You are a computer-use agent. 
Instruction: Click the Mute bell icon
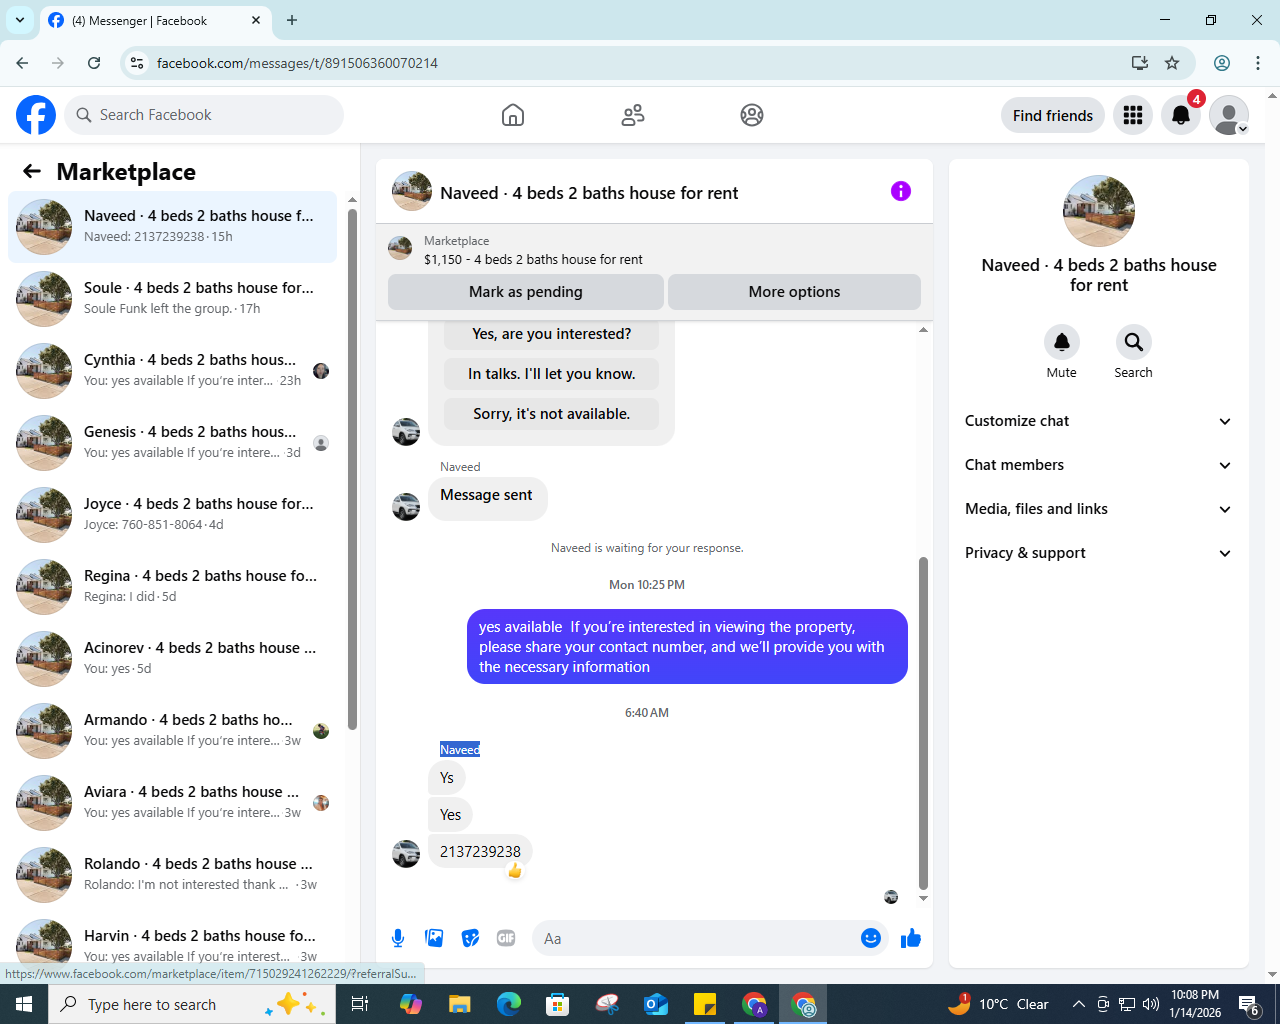point(1062,342)
